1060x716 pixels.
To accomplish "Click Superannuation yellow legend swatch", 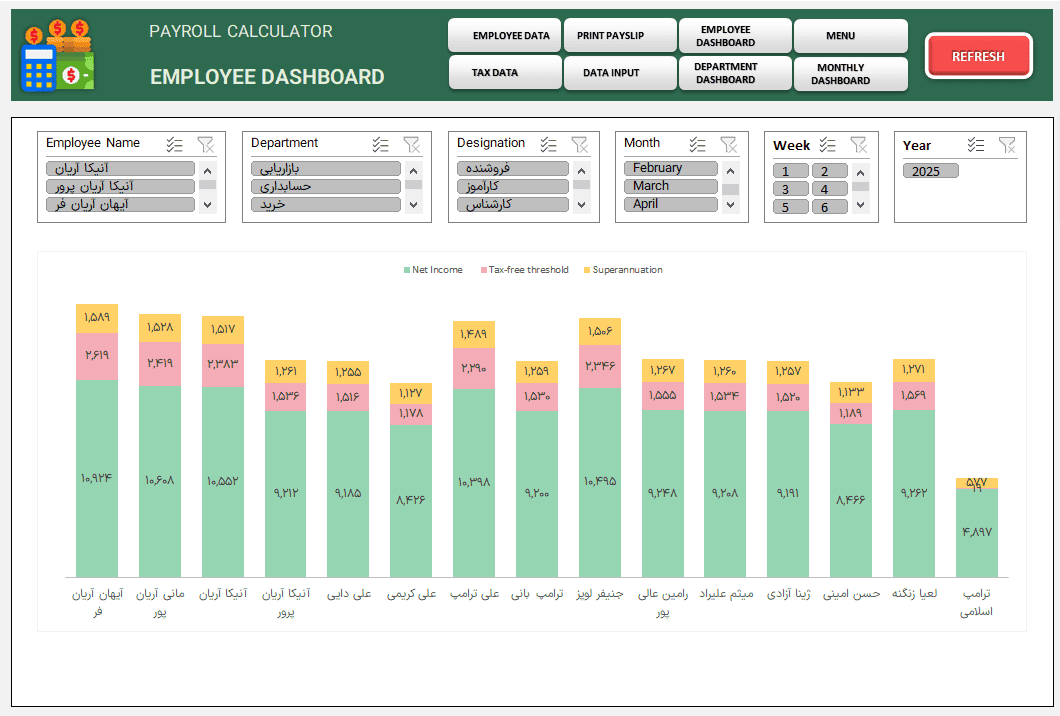I will [x=587, y=270].
